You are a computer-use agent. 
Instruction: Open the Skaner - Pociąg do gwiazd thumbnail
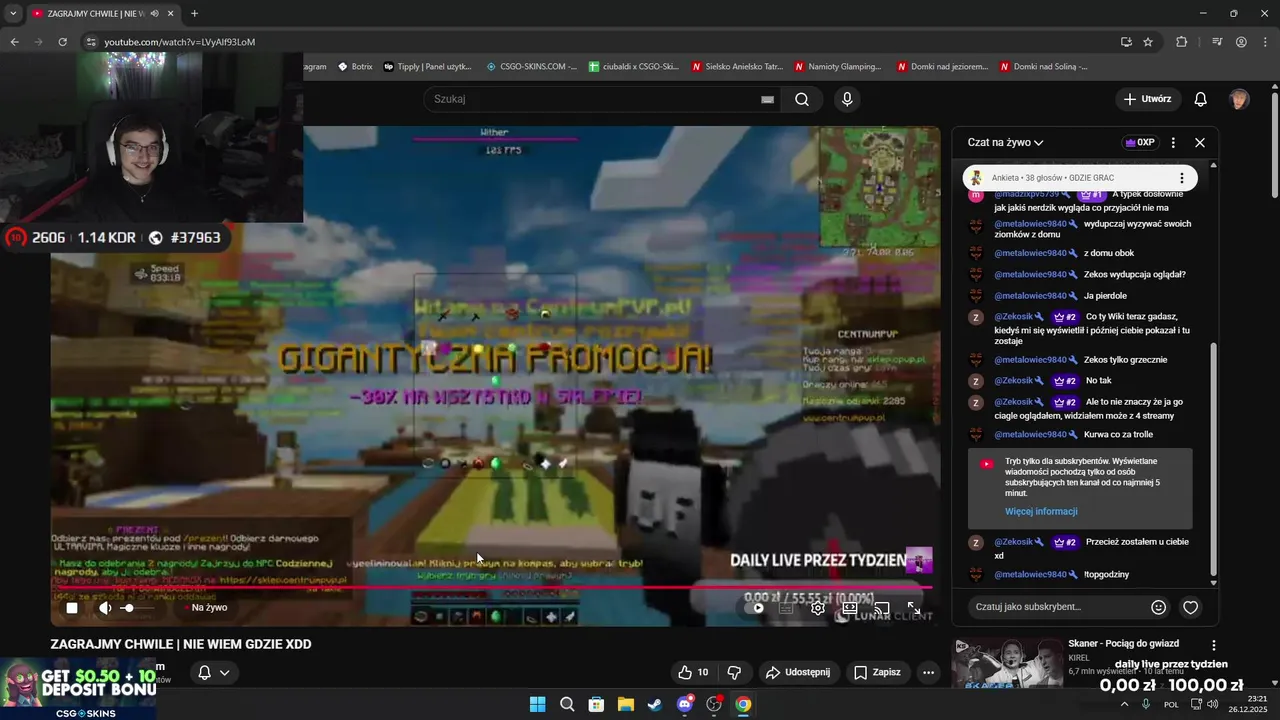(x=1007, y=664)
